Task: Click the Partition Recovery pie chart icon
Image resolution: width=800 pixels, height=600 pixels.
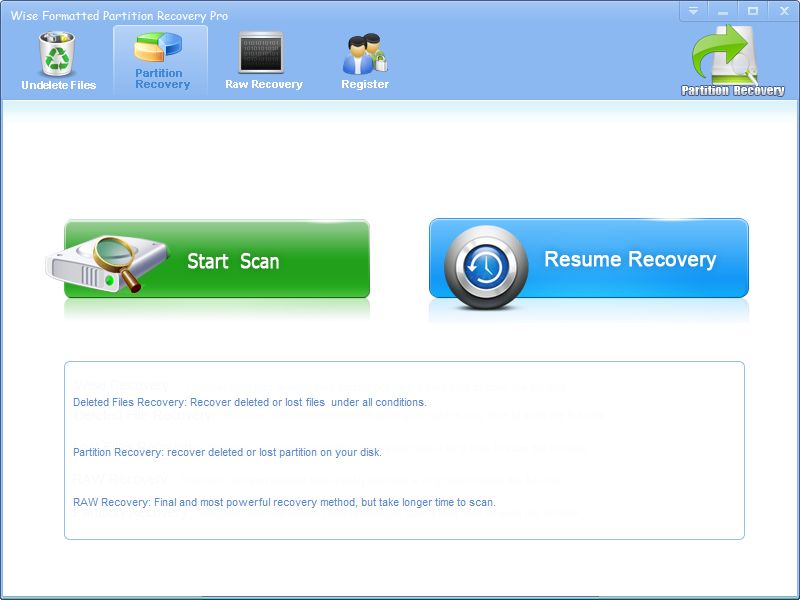Action: pyautogui.click(x=162, y=49)
